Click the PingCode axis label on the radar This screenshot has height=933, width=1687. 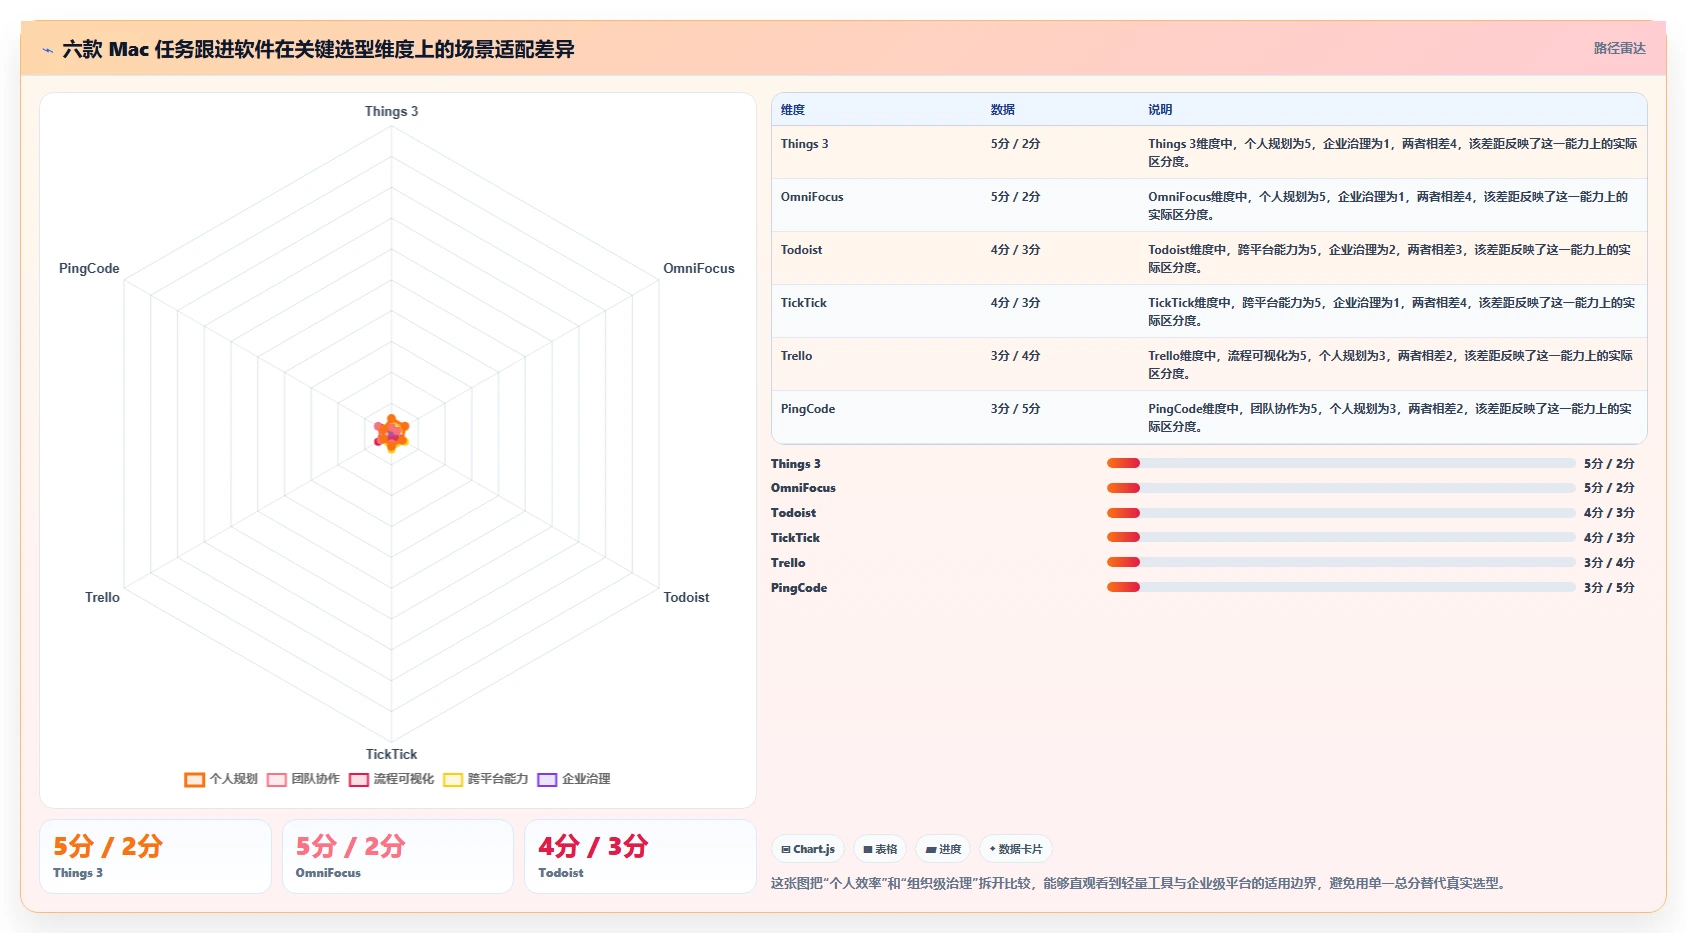[89, 268]
